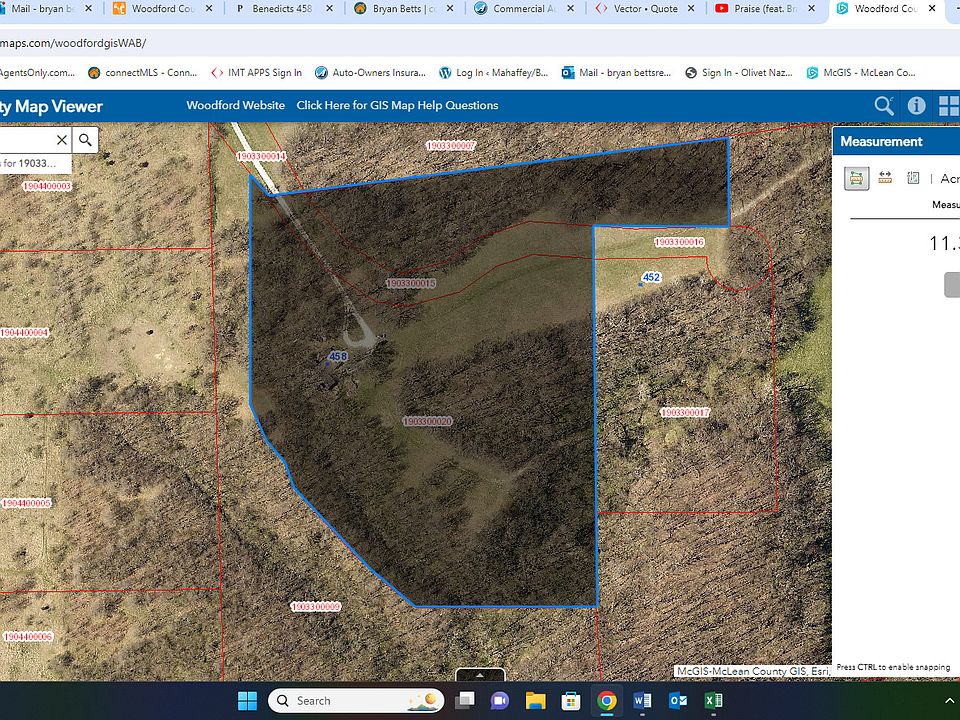The height and width of the screenshot is (720, 960).
Task: Open the Acres unit dropdown
Action: tap(949, 178)
